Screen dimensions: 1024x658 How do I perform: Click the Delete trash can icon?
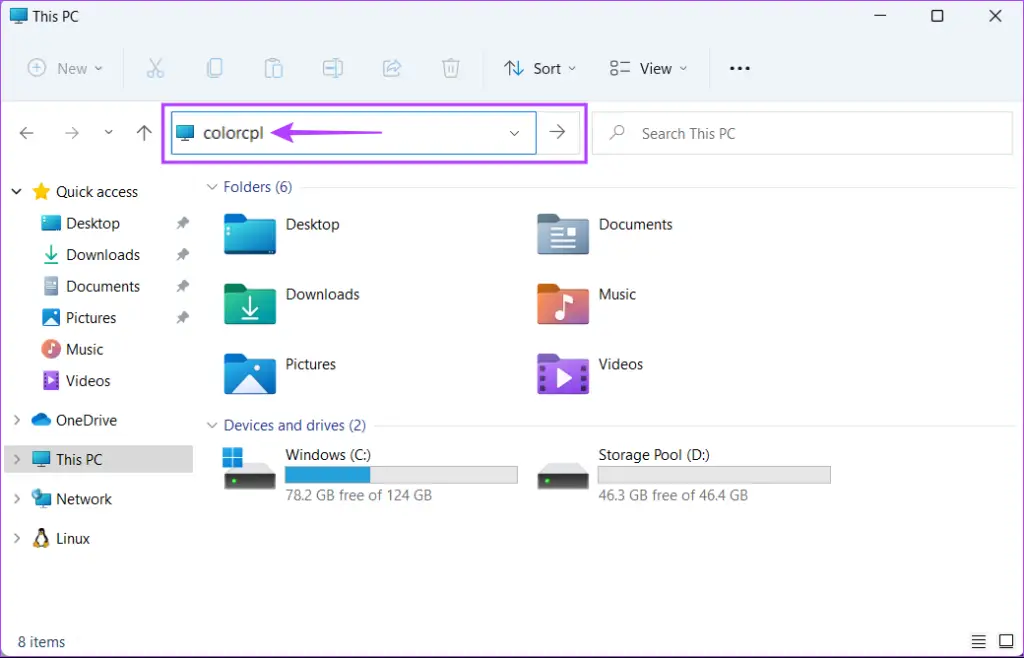pos(451,68)
